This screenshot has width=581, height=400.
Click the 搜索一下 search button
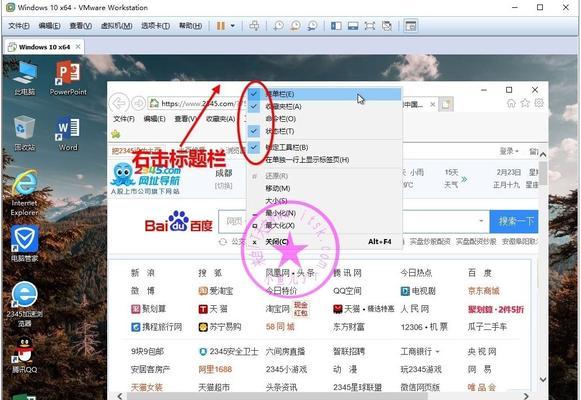[x=514, y=221]
